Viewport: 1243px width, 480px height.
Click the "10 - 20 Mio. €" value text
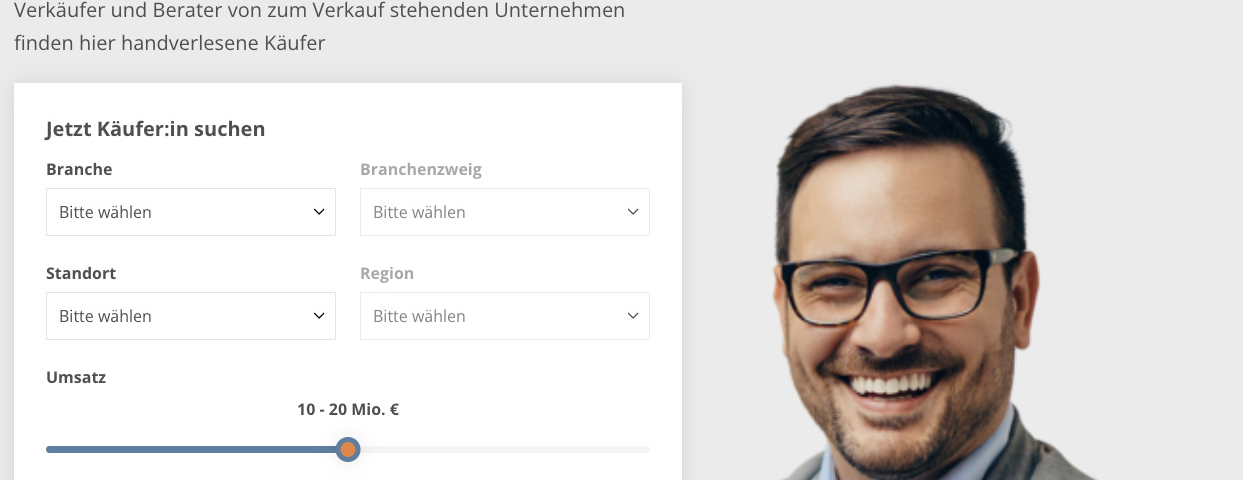coord(348,409)
